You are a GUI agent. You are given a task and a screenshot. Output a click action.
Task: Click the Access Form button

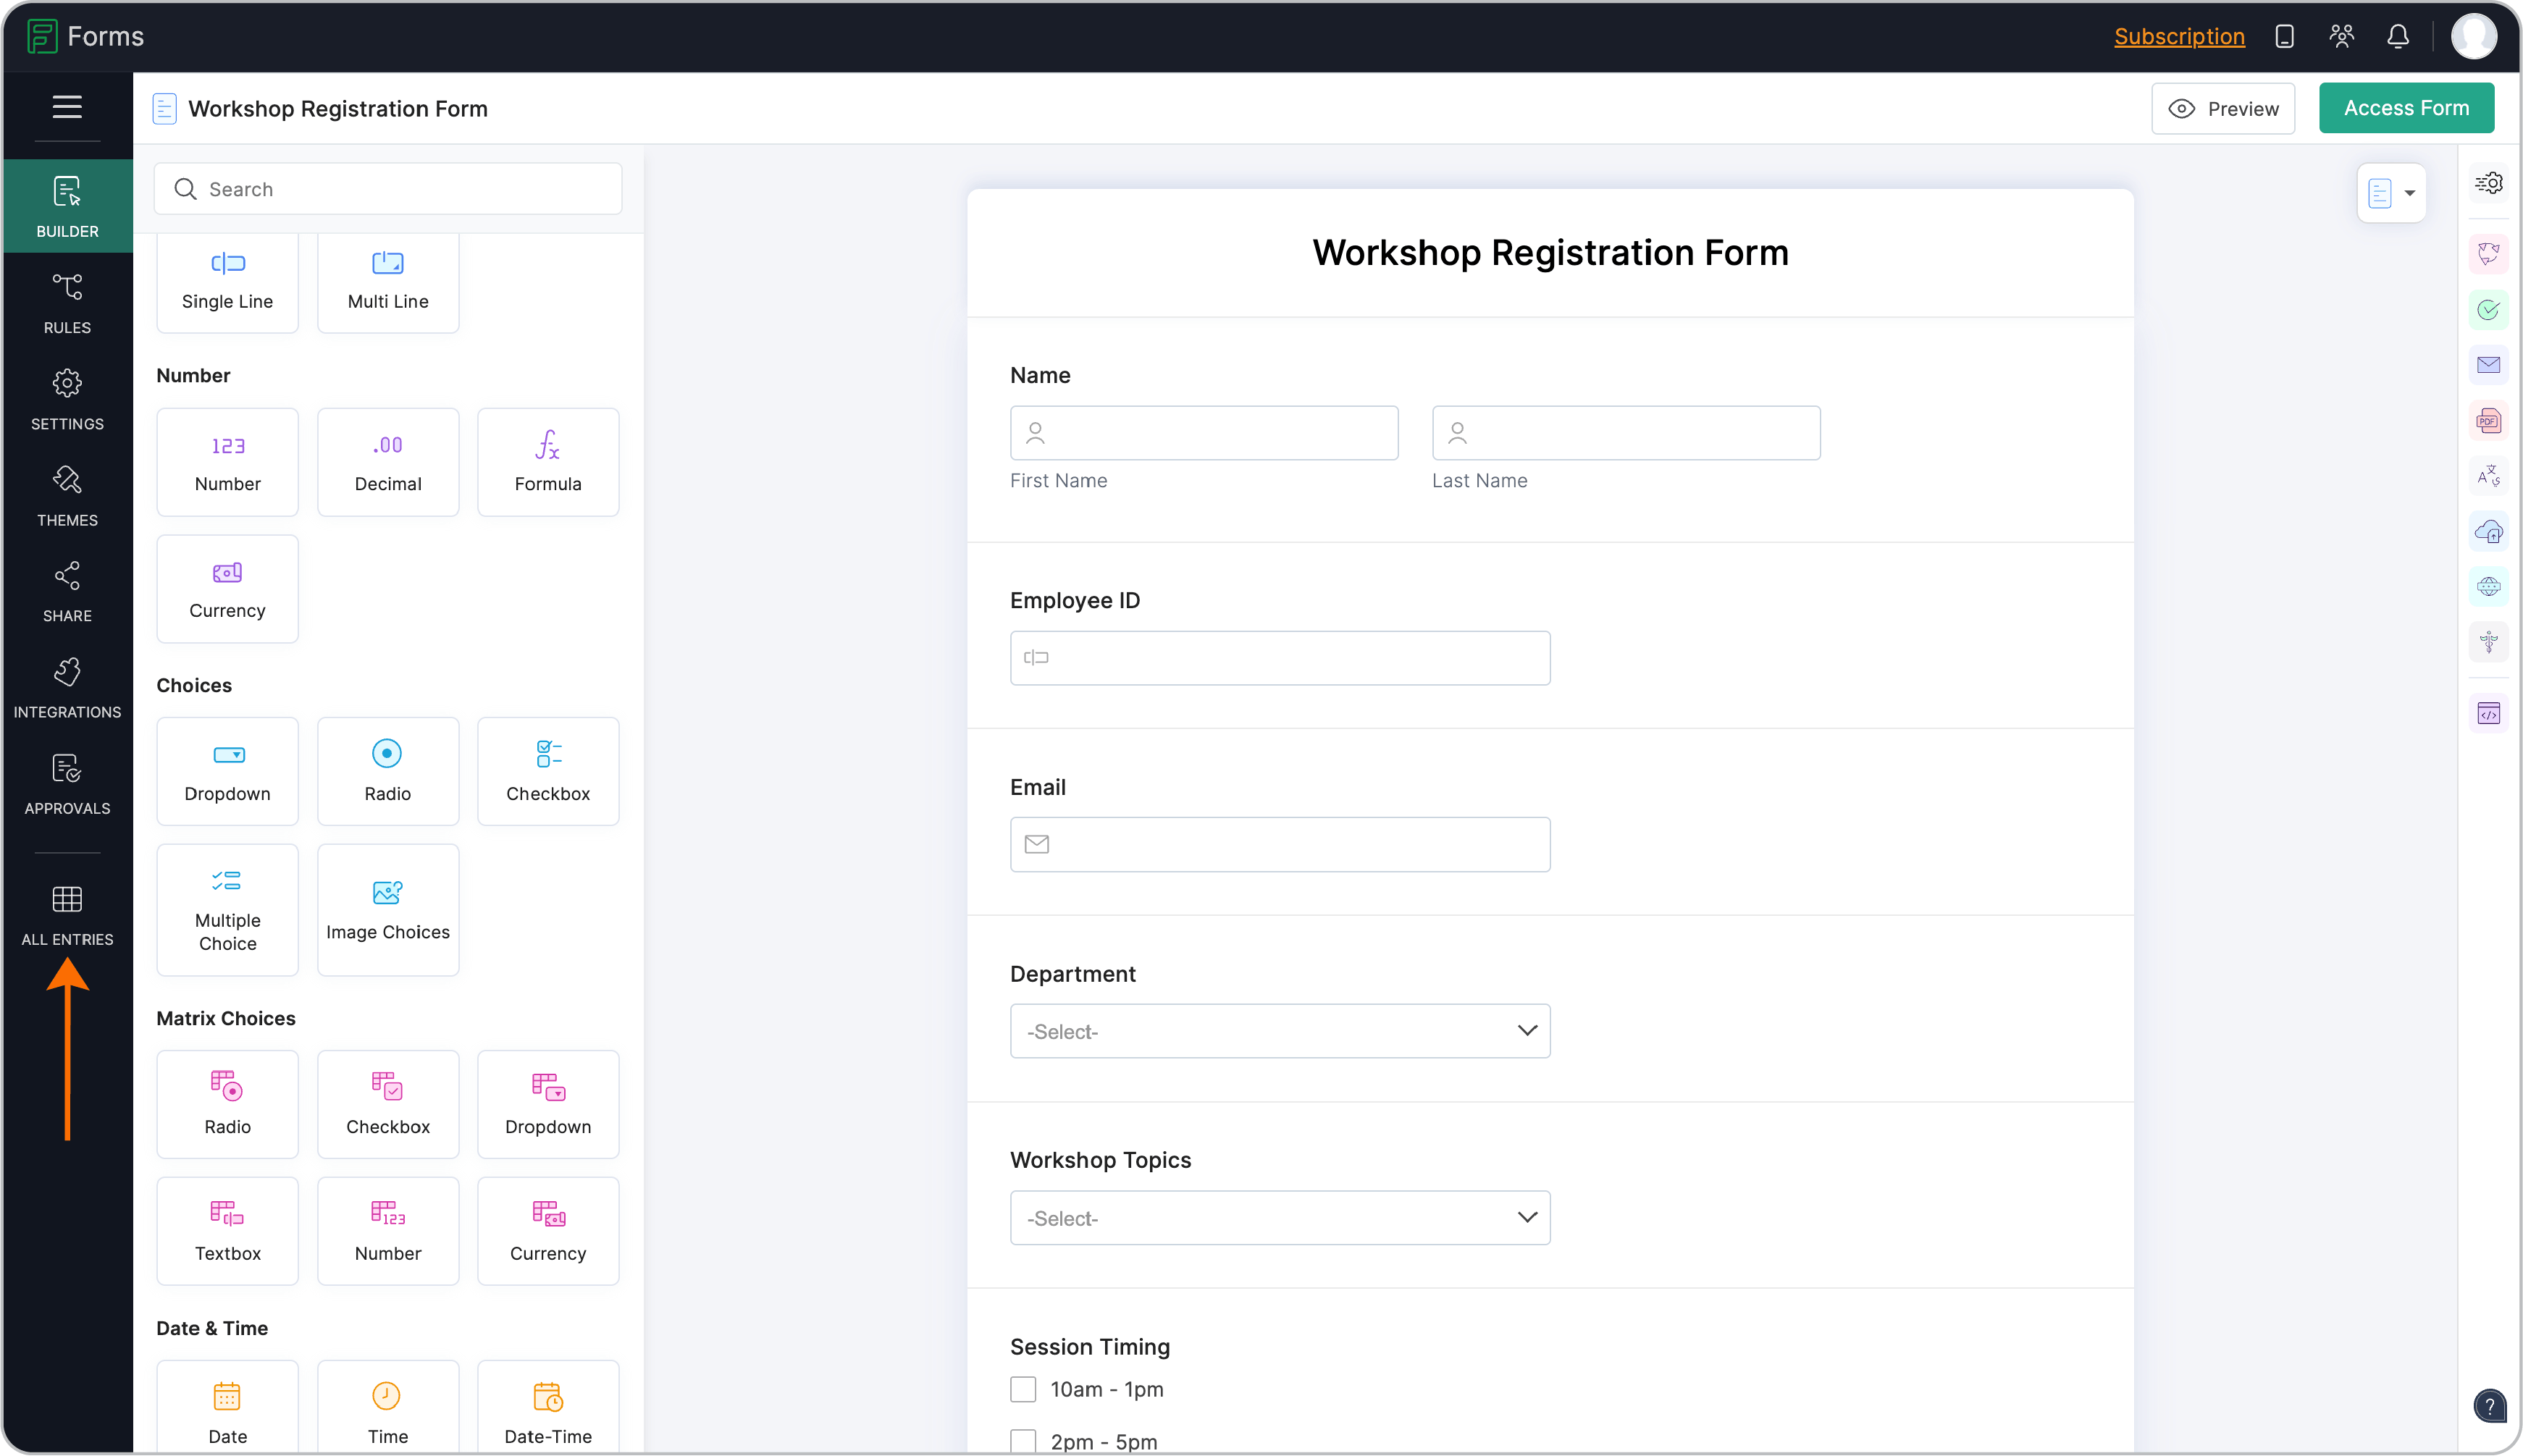coord(2405,108)
